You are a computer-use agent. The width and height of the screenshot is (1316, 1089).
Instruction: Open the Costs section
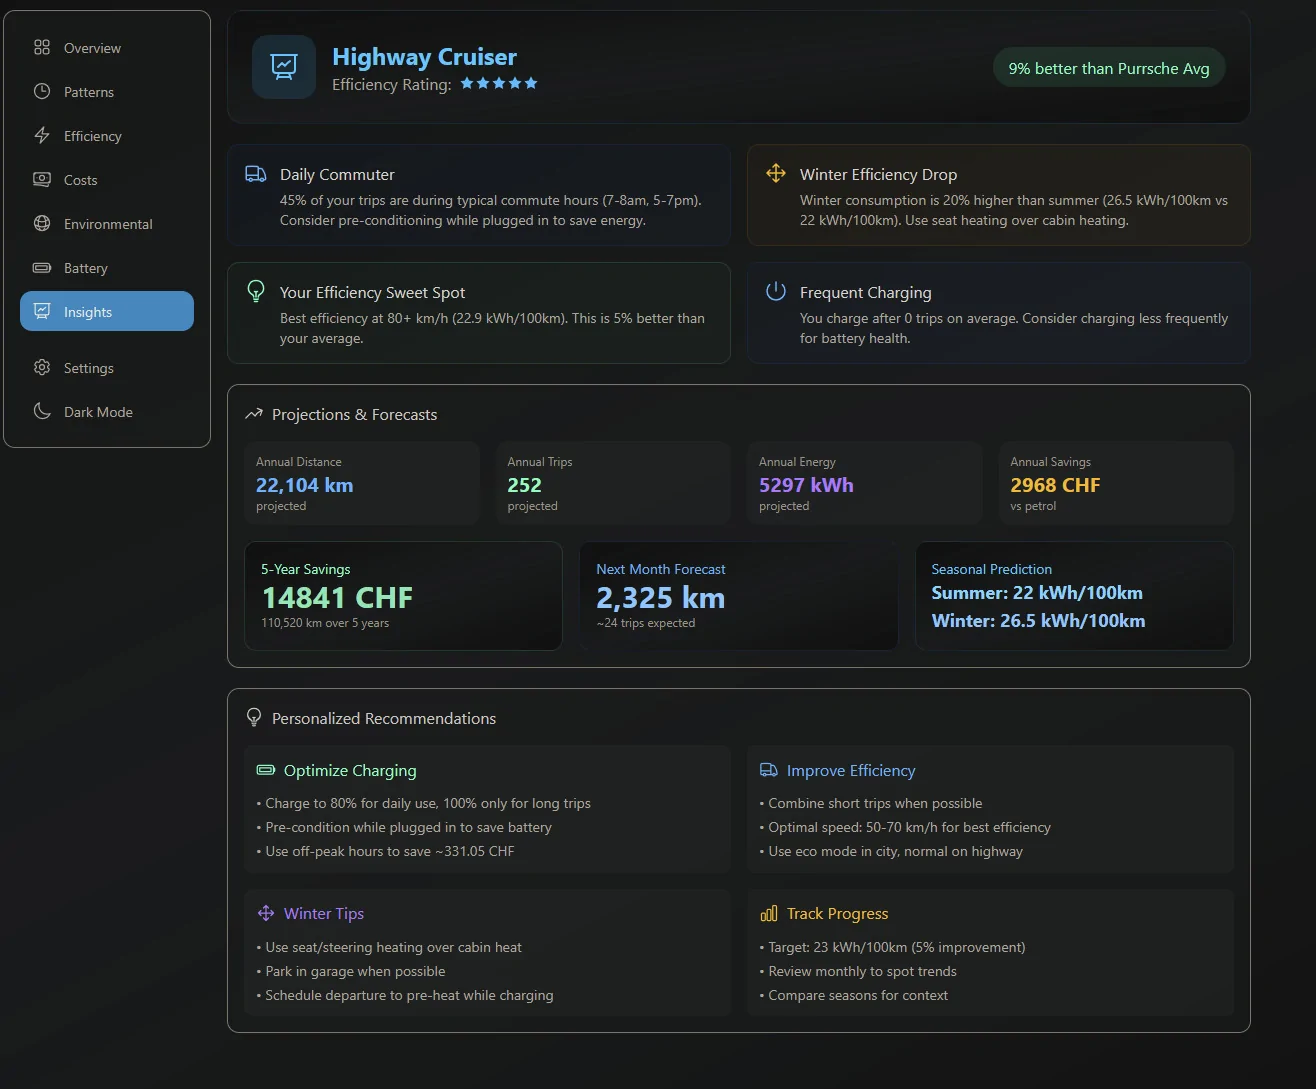tap(107, 180)
